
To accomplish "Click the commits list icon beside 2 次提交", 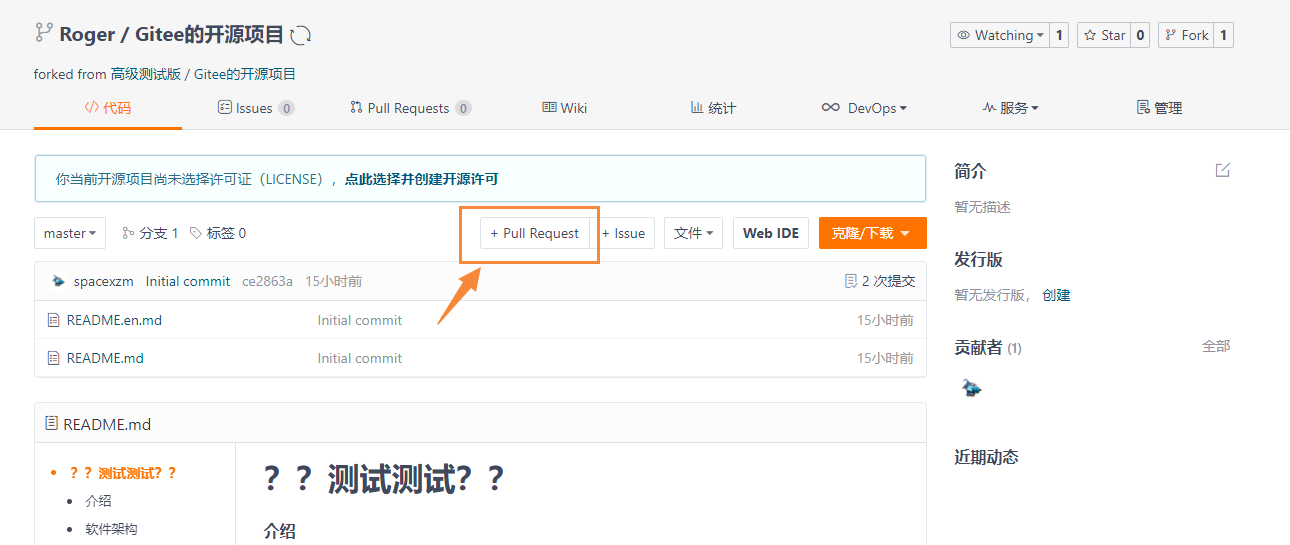I will point(851,281).
